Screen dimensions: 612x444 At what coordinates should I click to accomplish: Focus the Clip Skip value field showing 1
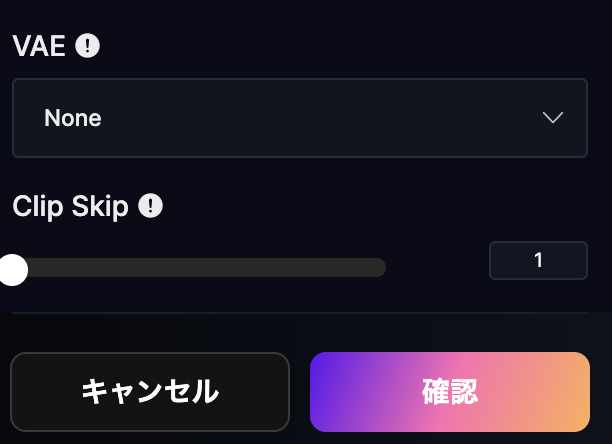538,261
